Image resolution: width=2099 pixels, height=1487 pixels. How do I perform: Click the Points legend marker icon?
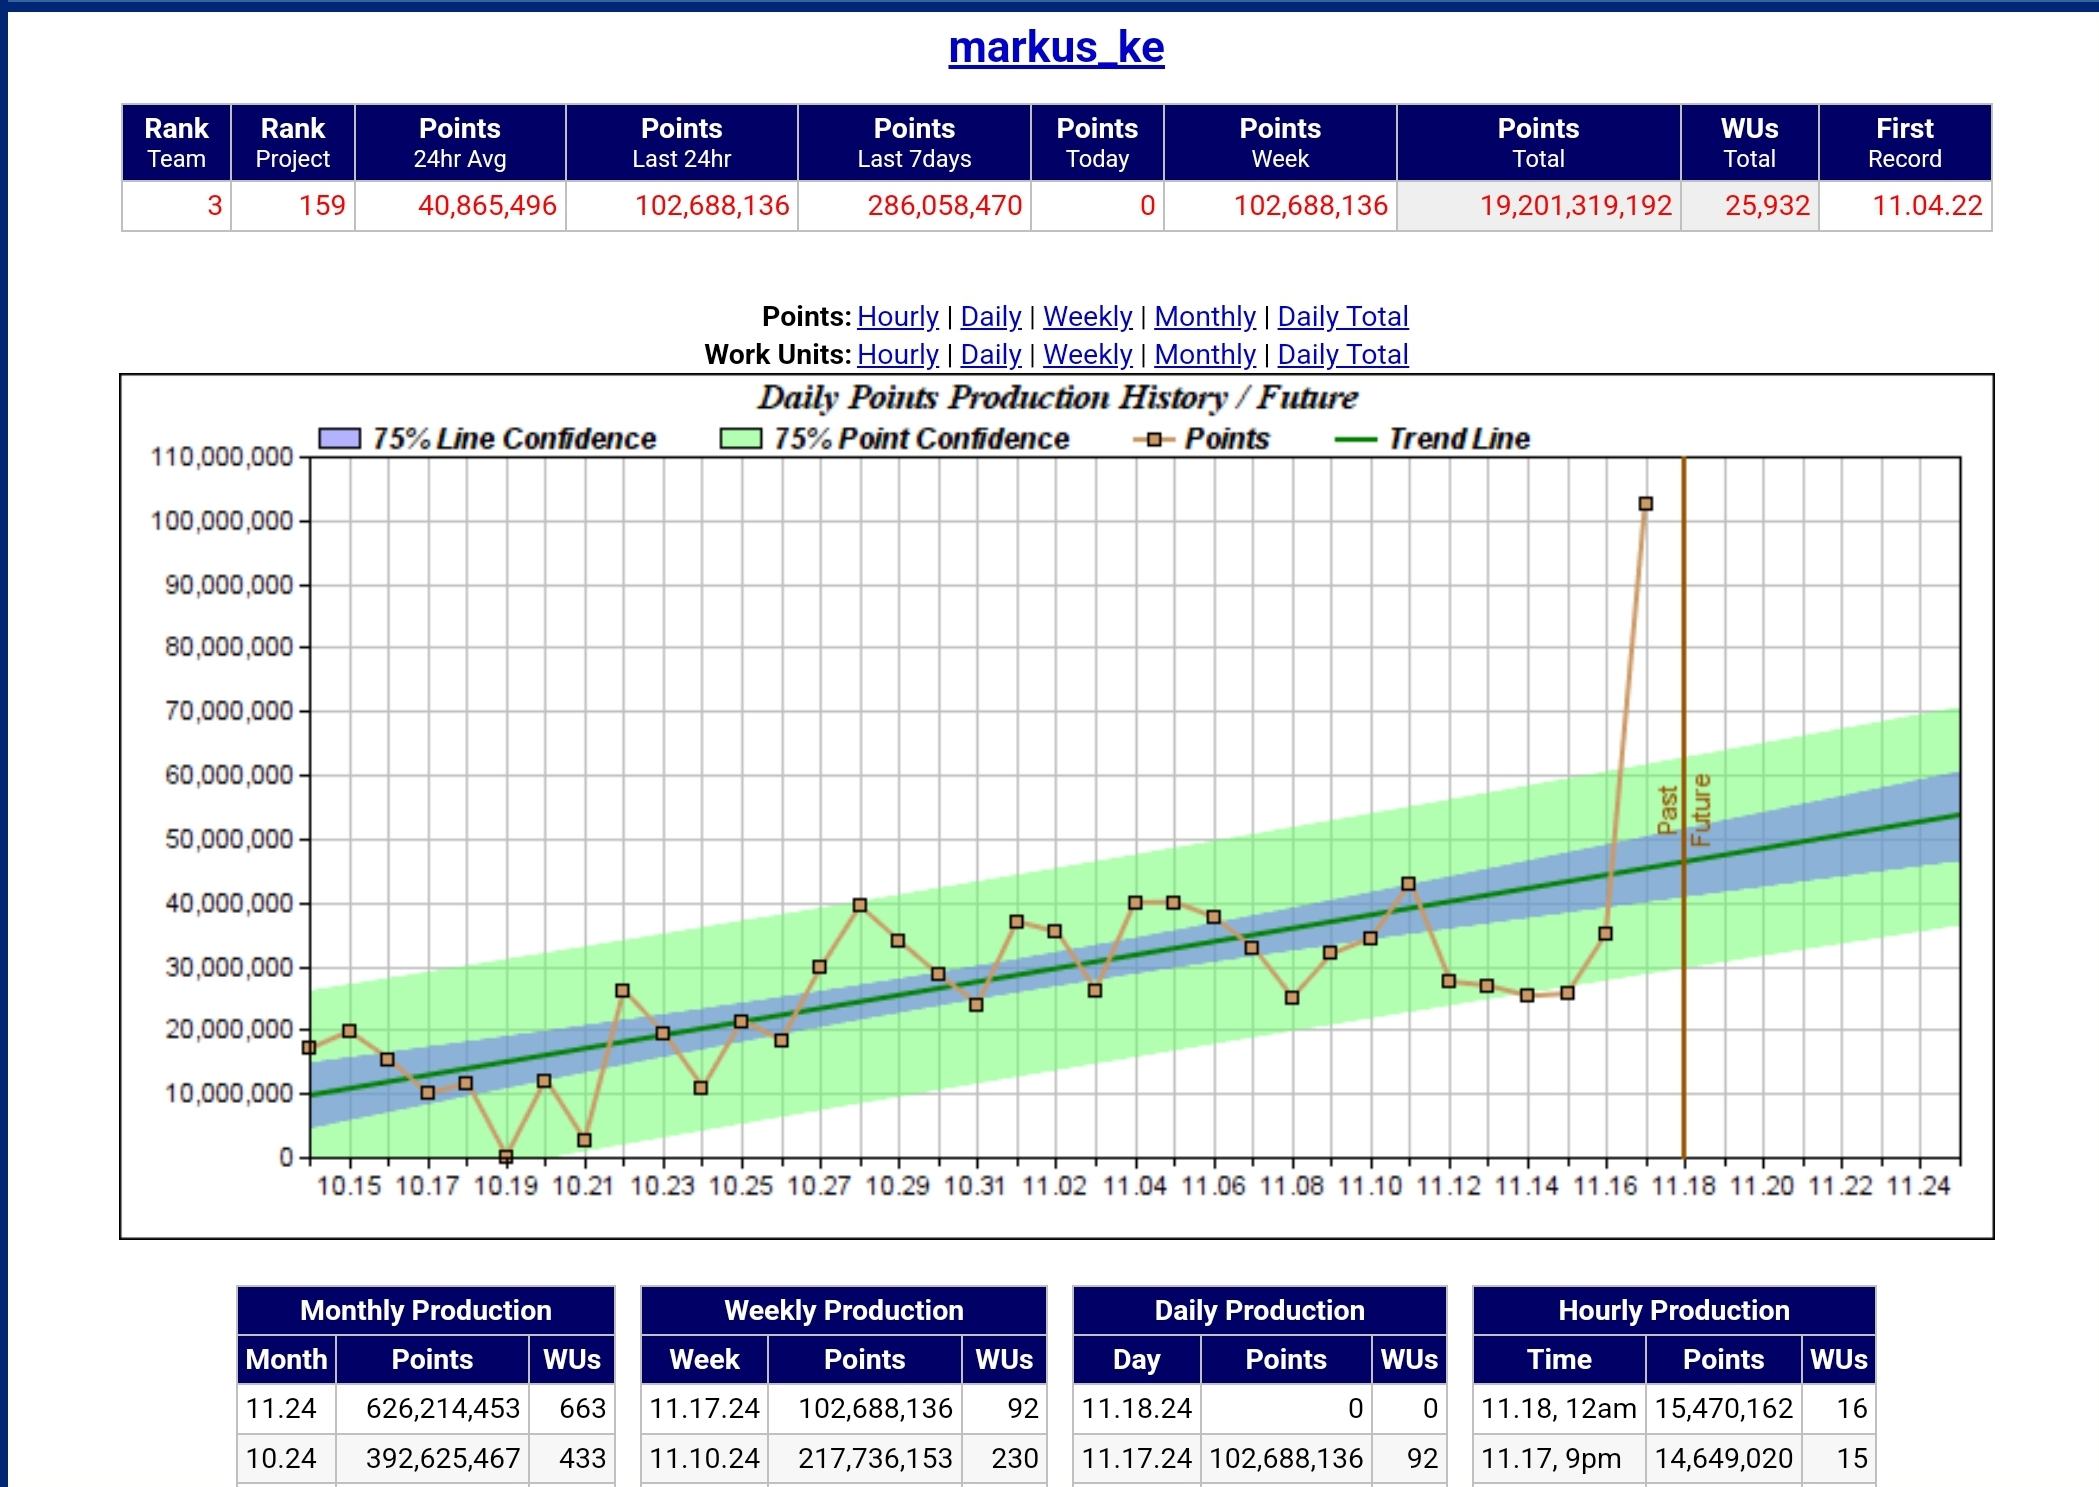[1154, 439]
